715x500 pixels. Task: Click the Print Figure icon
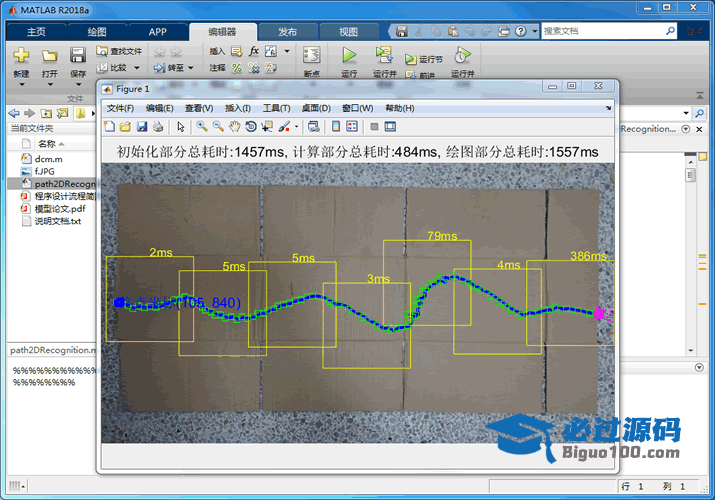158,127
